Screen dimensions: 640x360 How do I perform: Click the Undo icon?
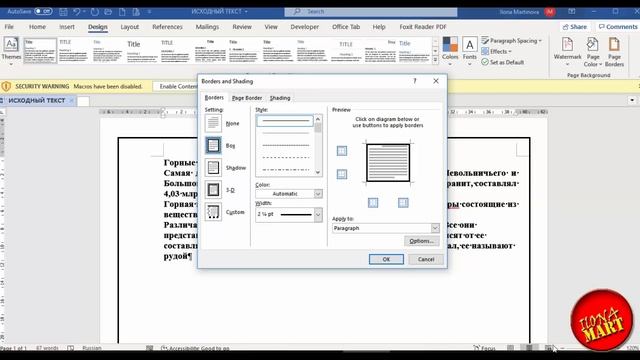(77, 12)
